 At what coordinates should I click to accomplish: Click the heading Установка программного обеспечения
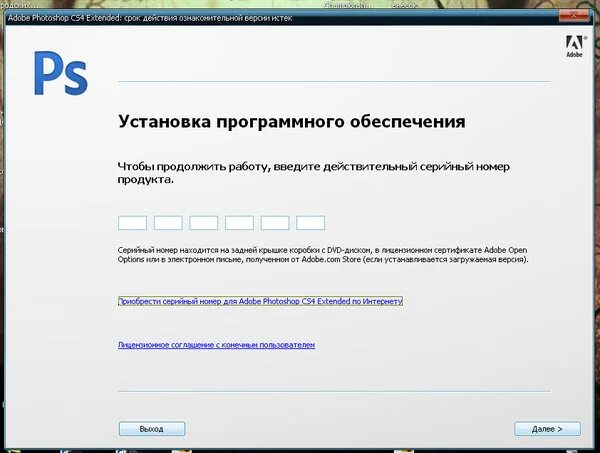[292, 122]
